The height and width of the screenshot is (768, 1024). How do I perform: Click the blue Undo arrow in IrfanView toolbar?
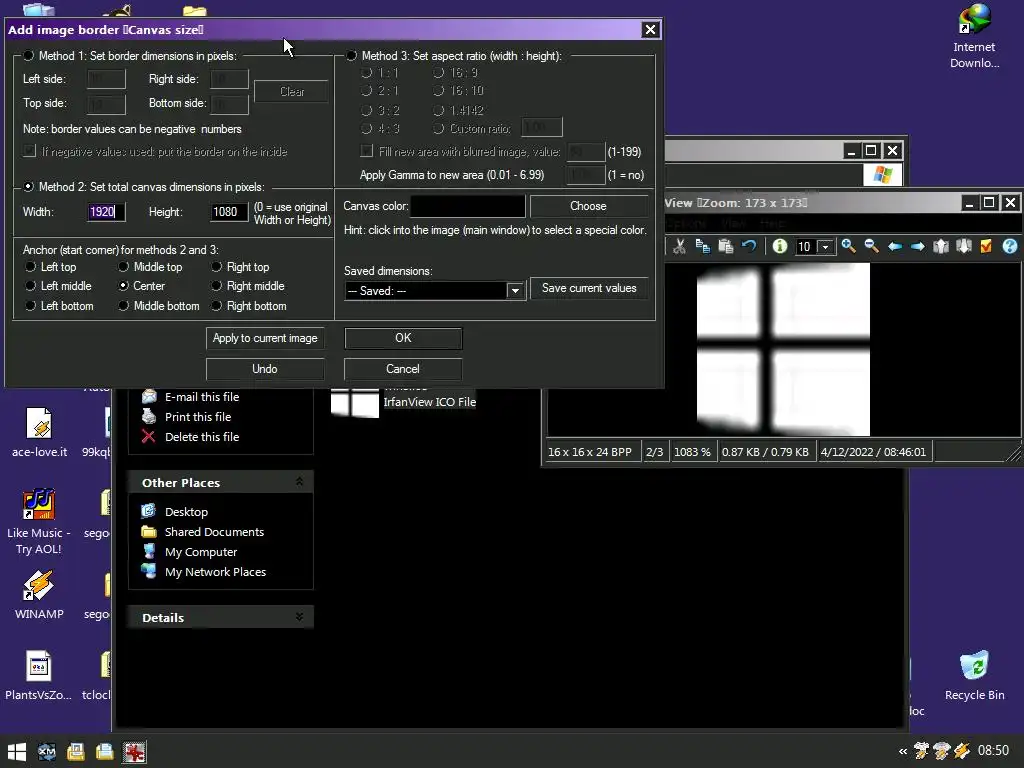(749, 246)
